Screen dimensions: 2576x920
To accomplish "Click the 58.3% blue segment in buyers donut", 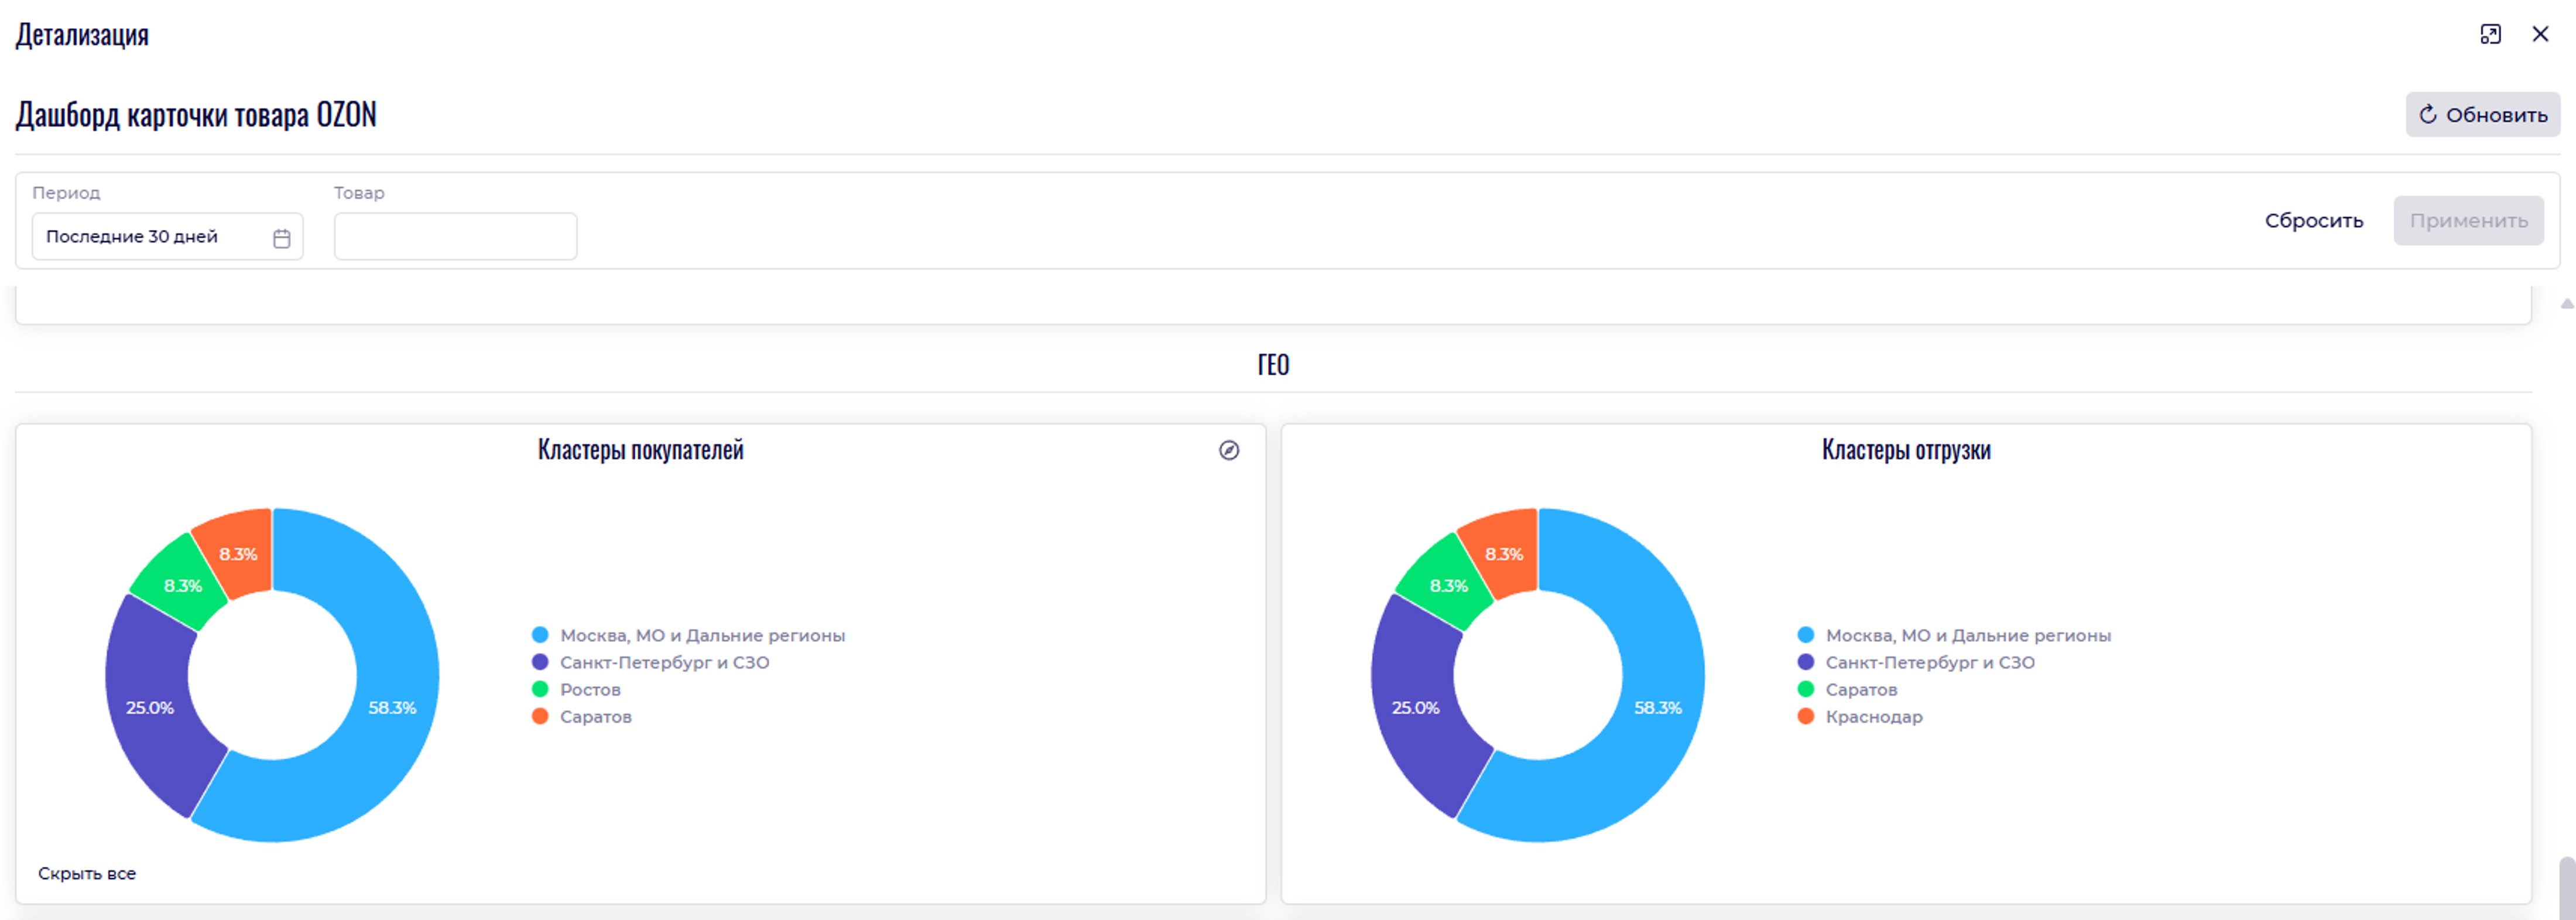I will click(392, 708).
